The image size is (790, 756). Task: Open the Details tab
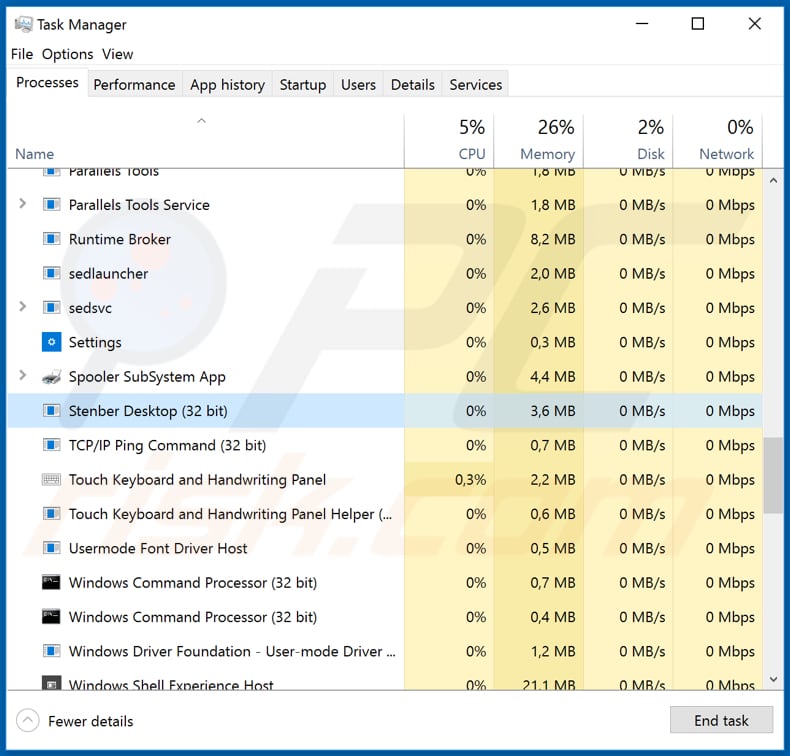click(413, 85)
